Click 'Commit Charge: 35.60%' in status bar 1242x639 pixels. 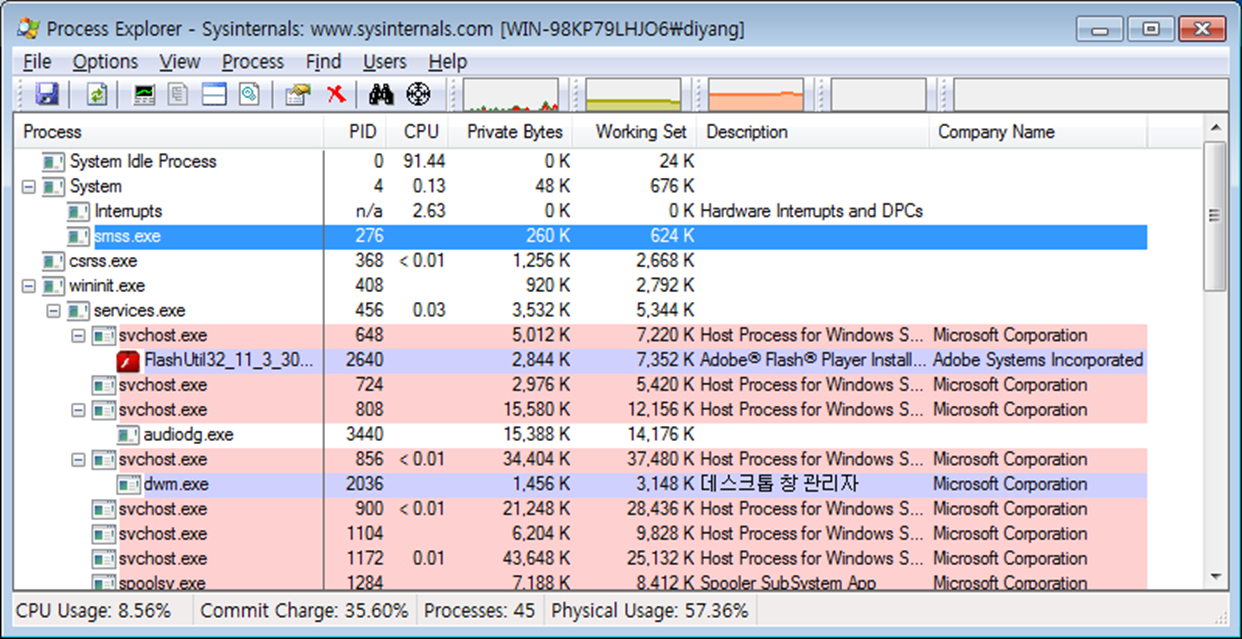tap(304, 610)
